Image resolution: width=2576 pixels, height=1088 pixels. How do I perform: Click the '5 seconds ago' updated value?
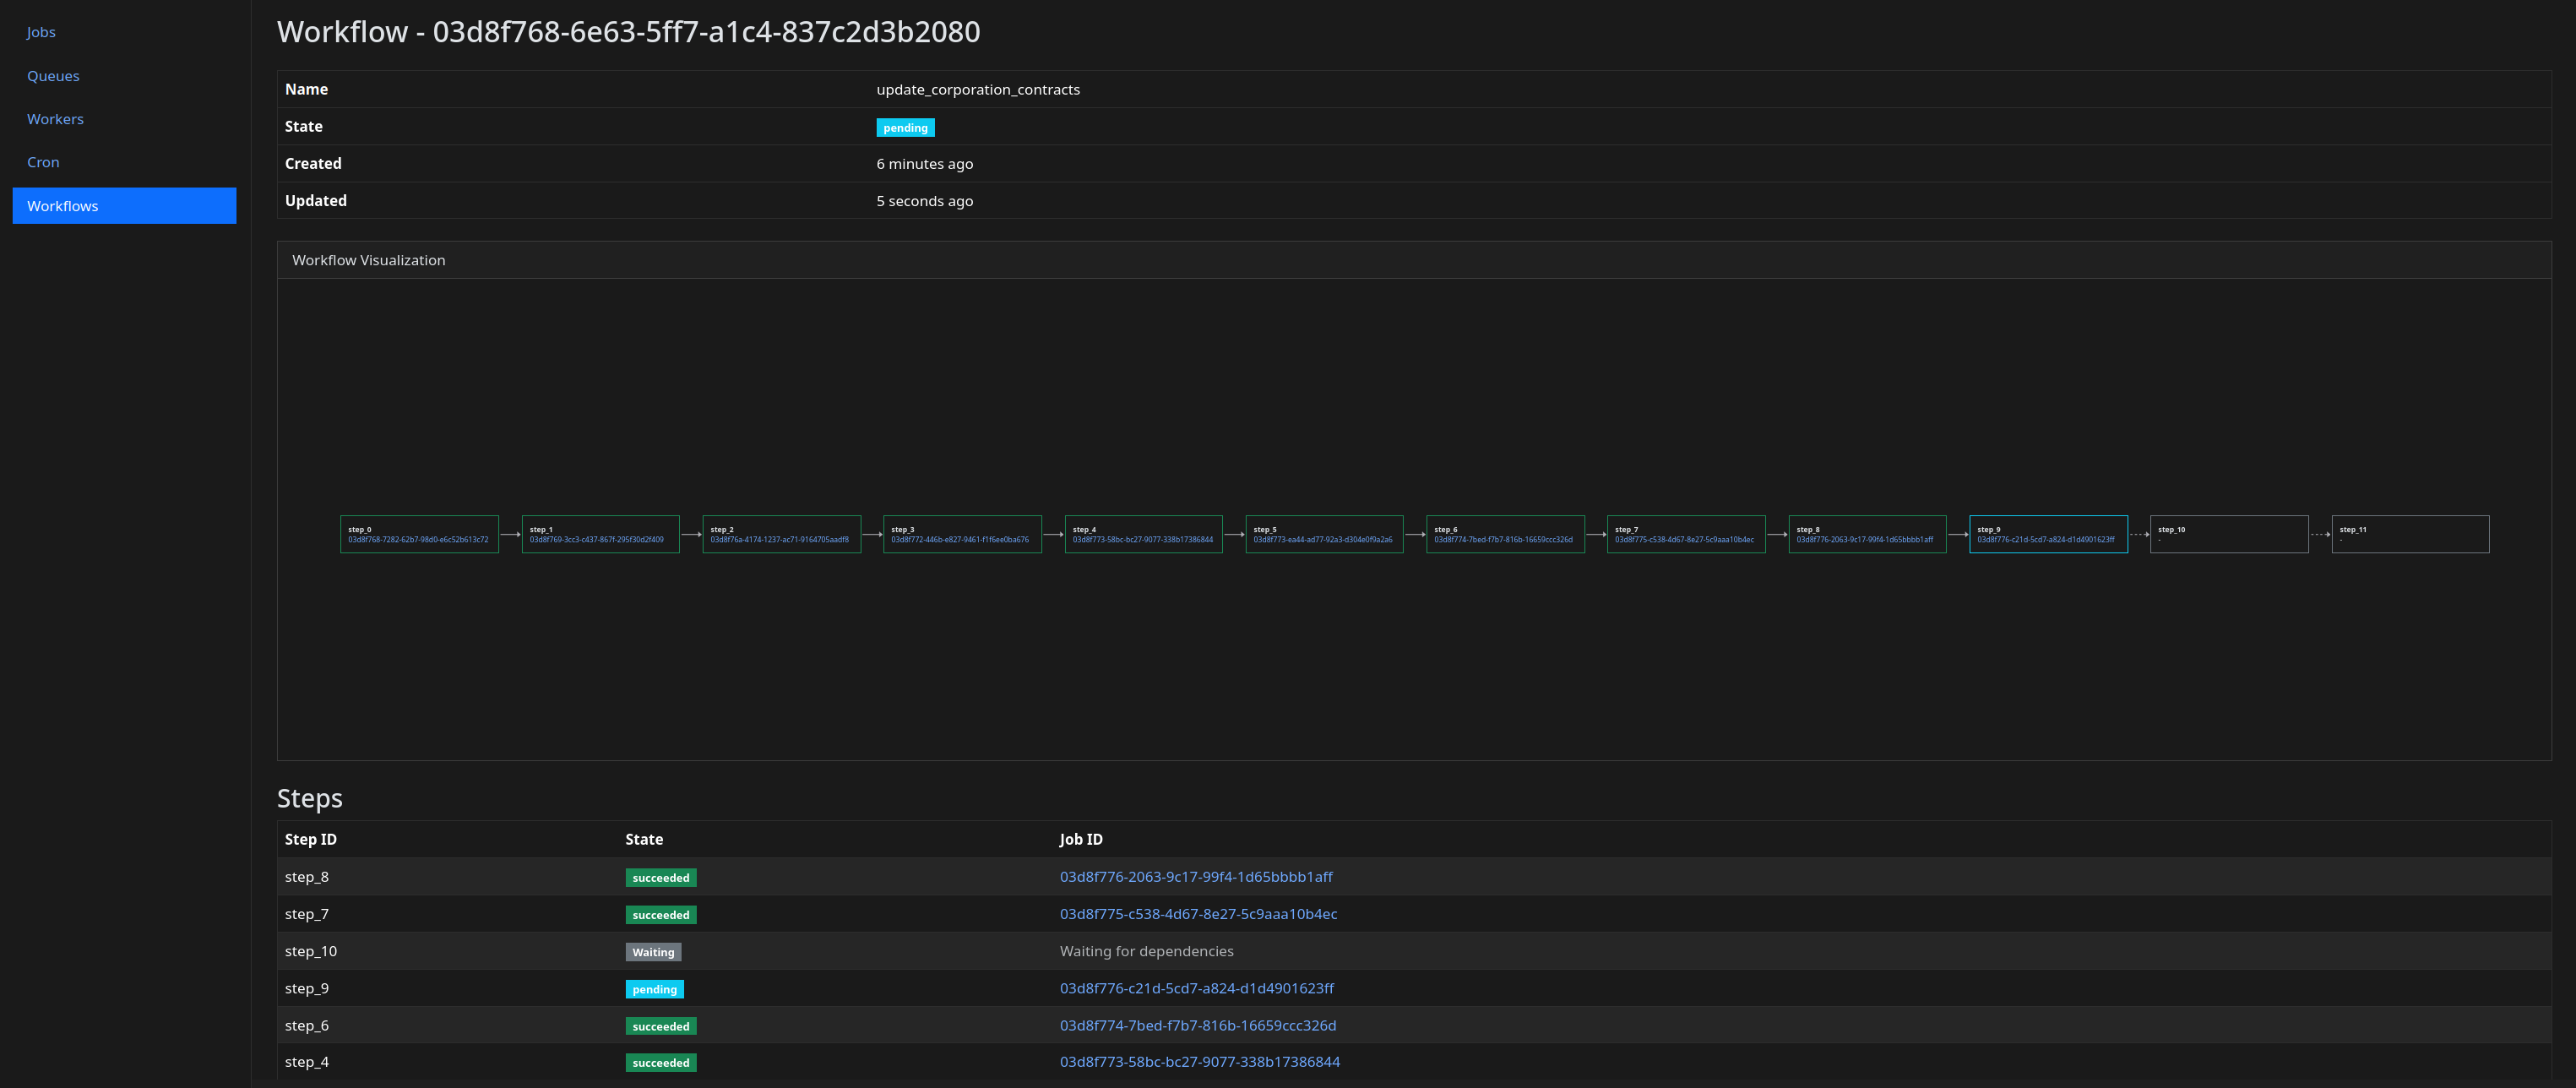(925, 201)
